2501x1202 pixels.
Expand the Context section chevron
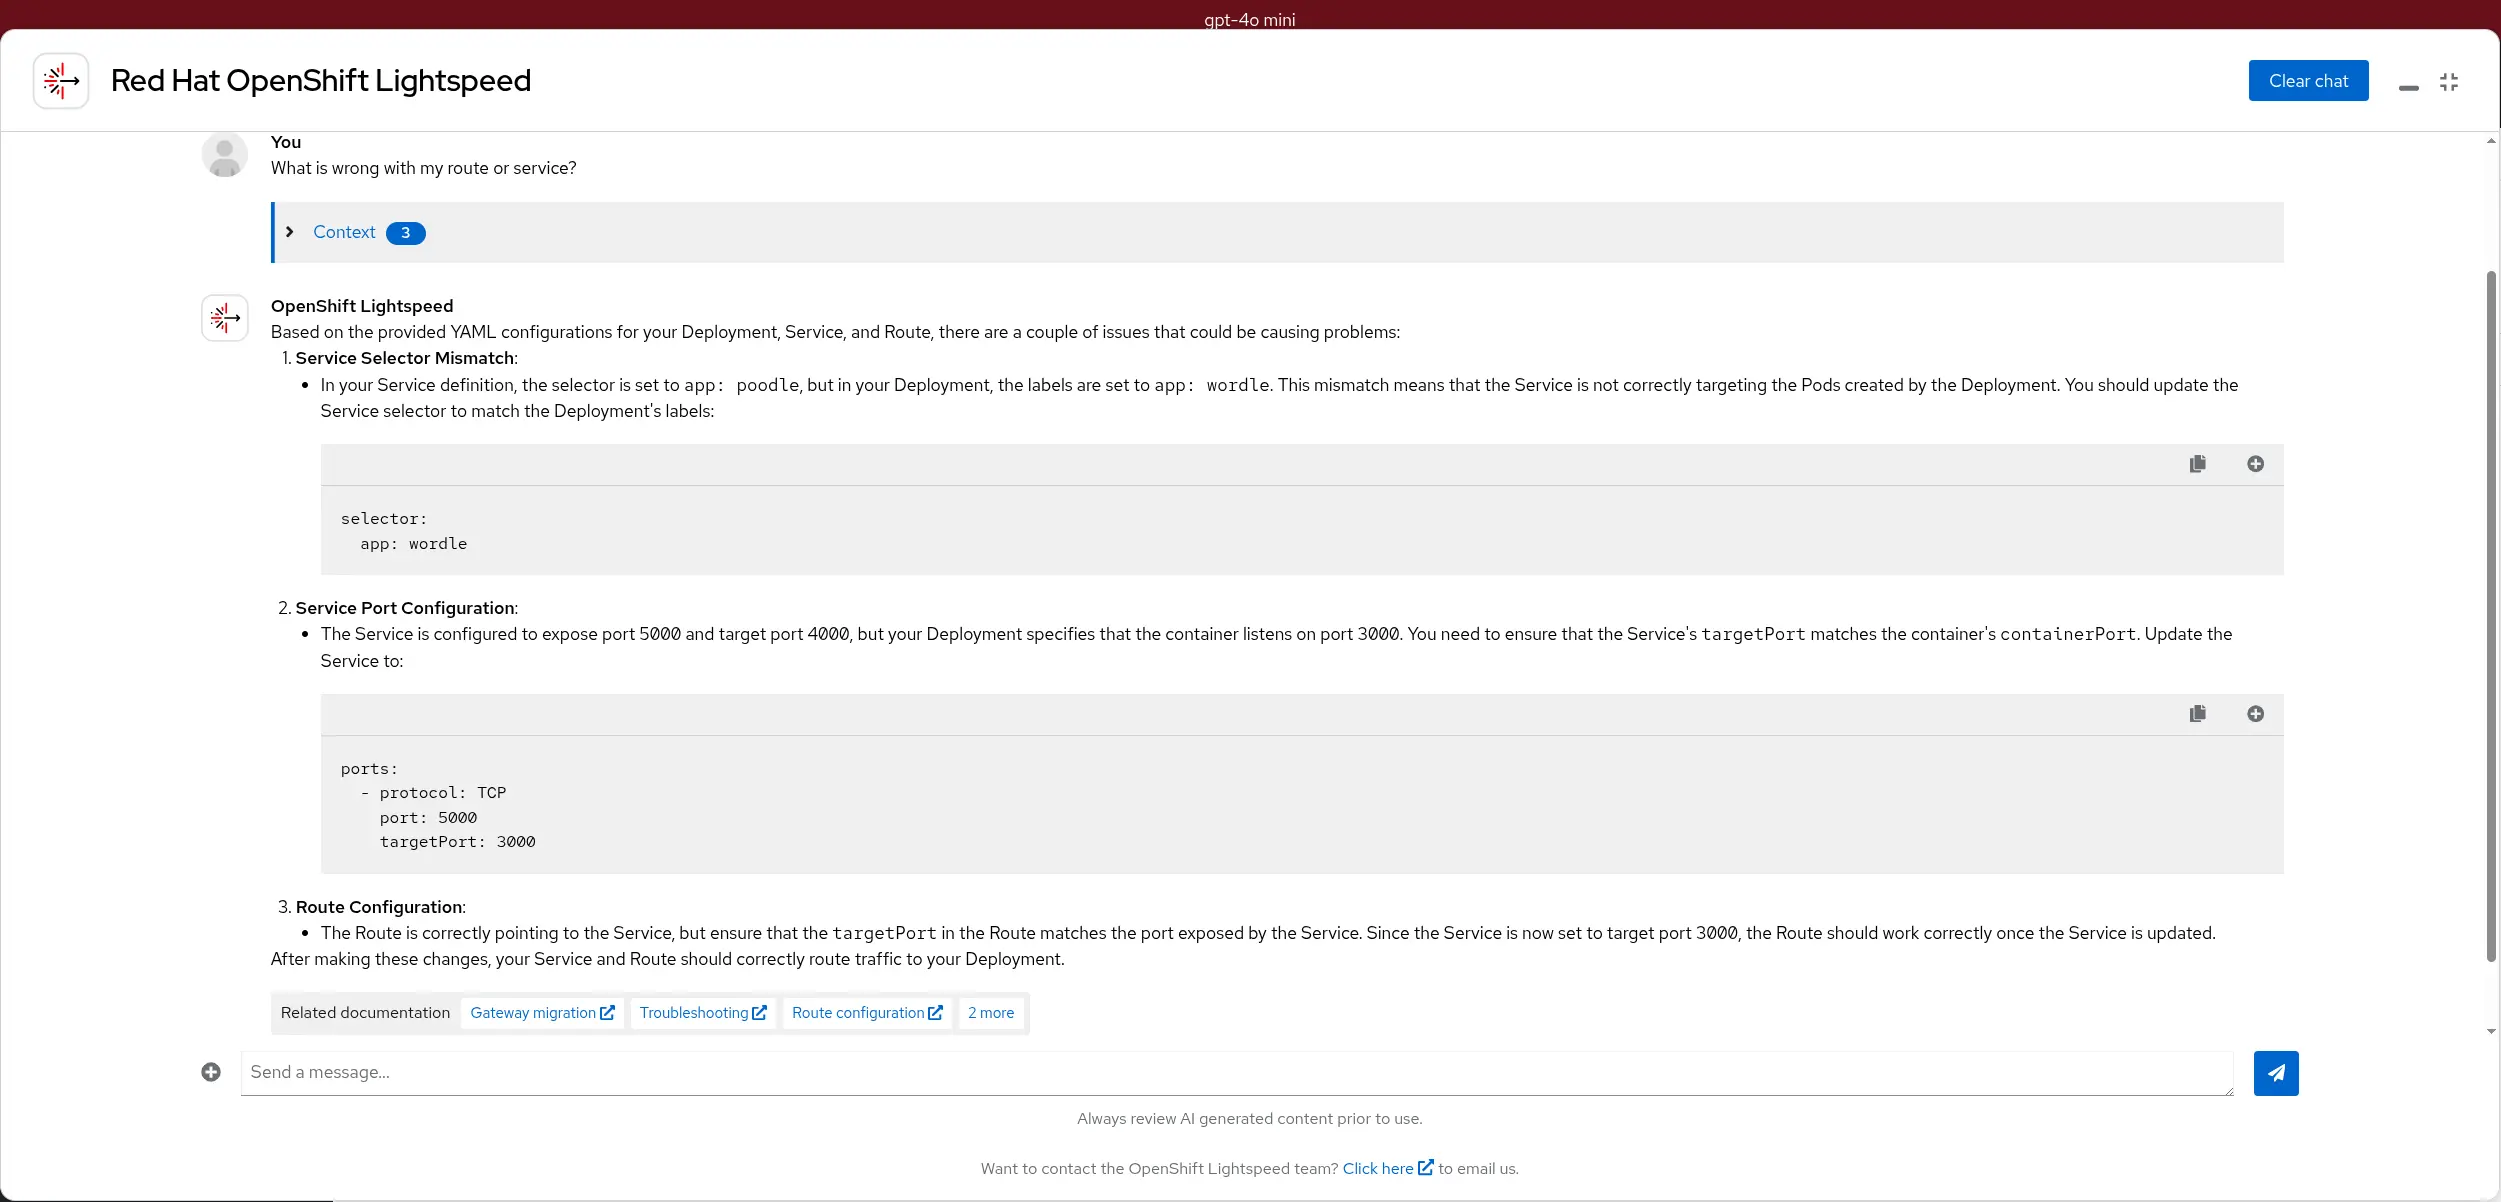(290, 232)
